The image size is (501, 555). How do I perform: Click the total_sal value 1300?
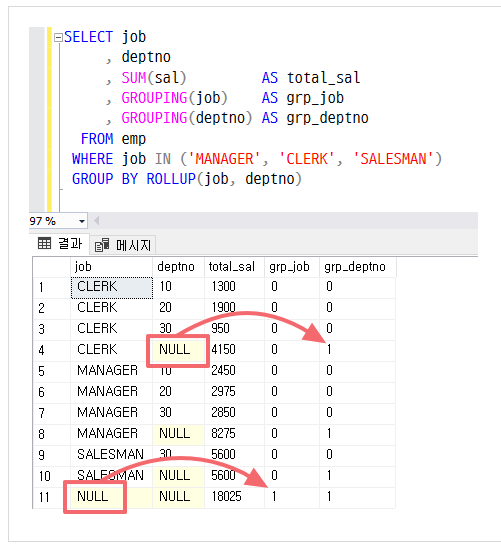(x=234, y=287)
